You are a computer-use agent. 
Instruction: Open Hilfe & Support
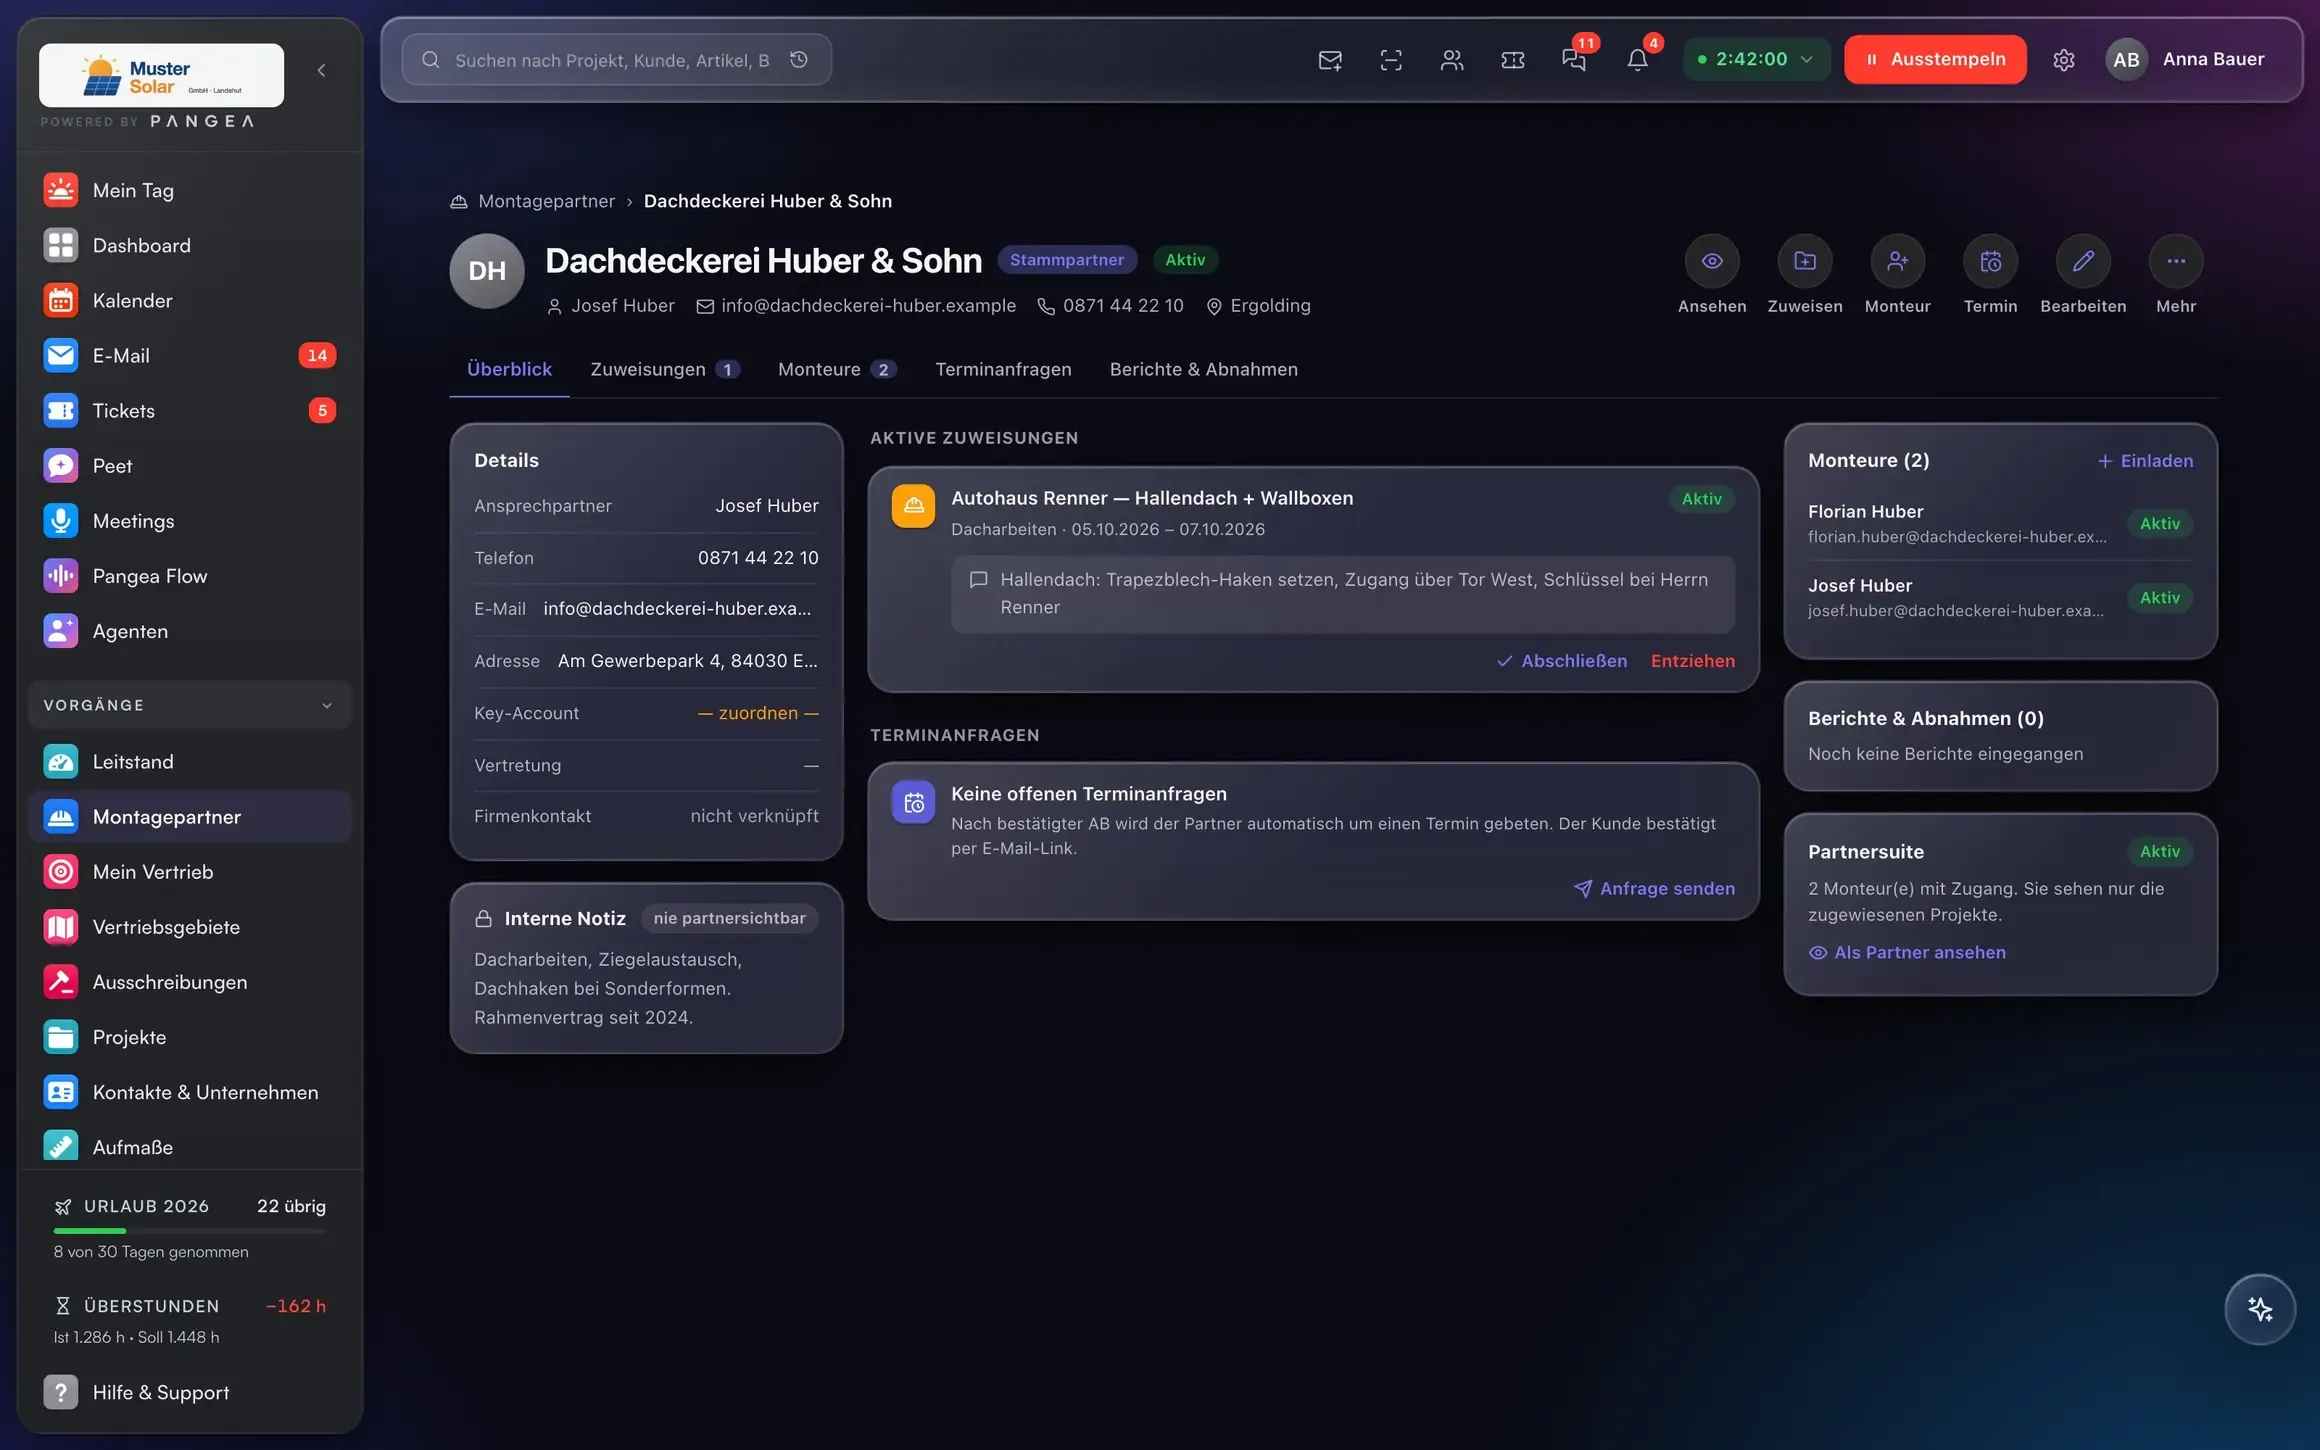click(190, 1392)
